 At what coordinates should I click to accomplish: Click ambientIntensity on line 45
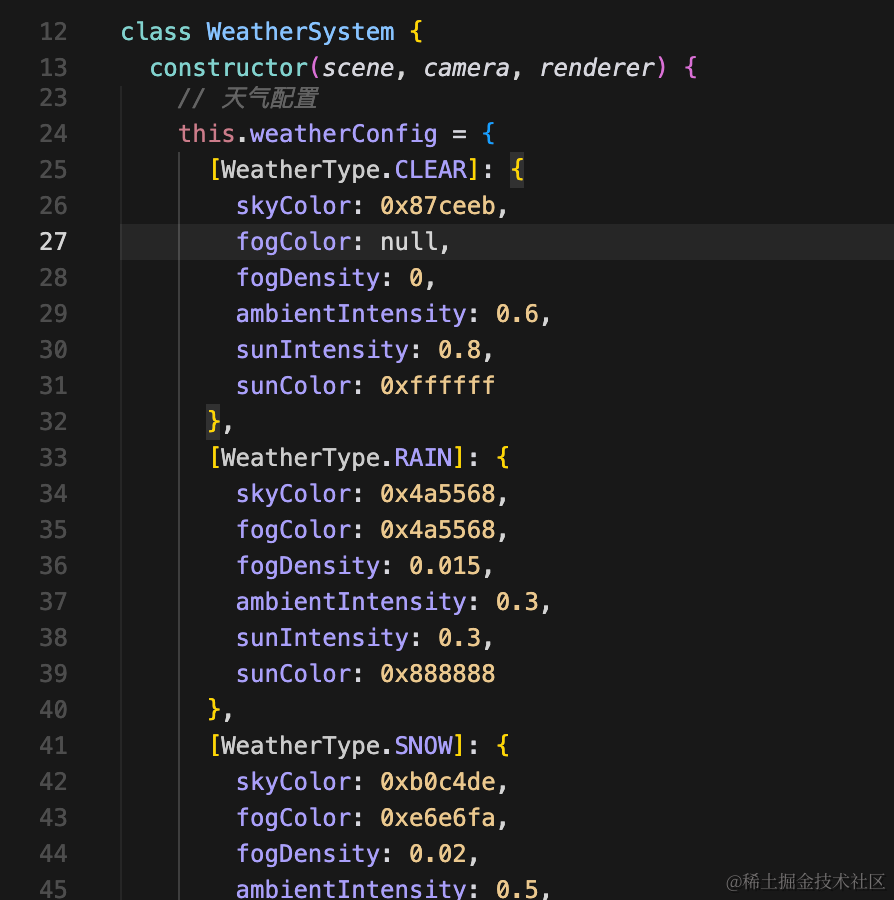click(x=351, y=889)
